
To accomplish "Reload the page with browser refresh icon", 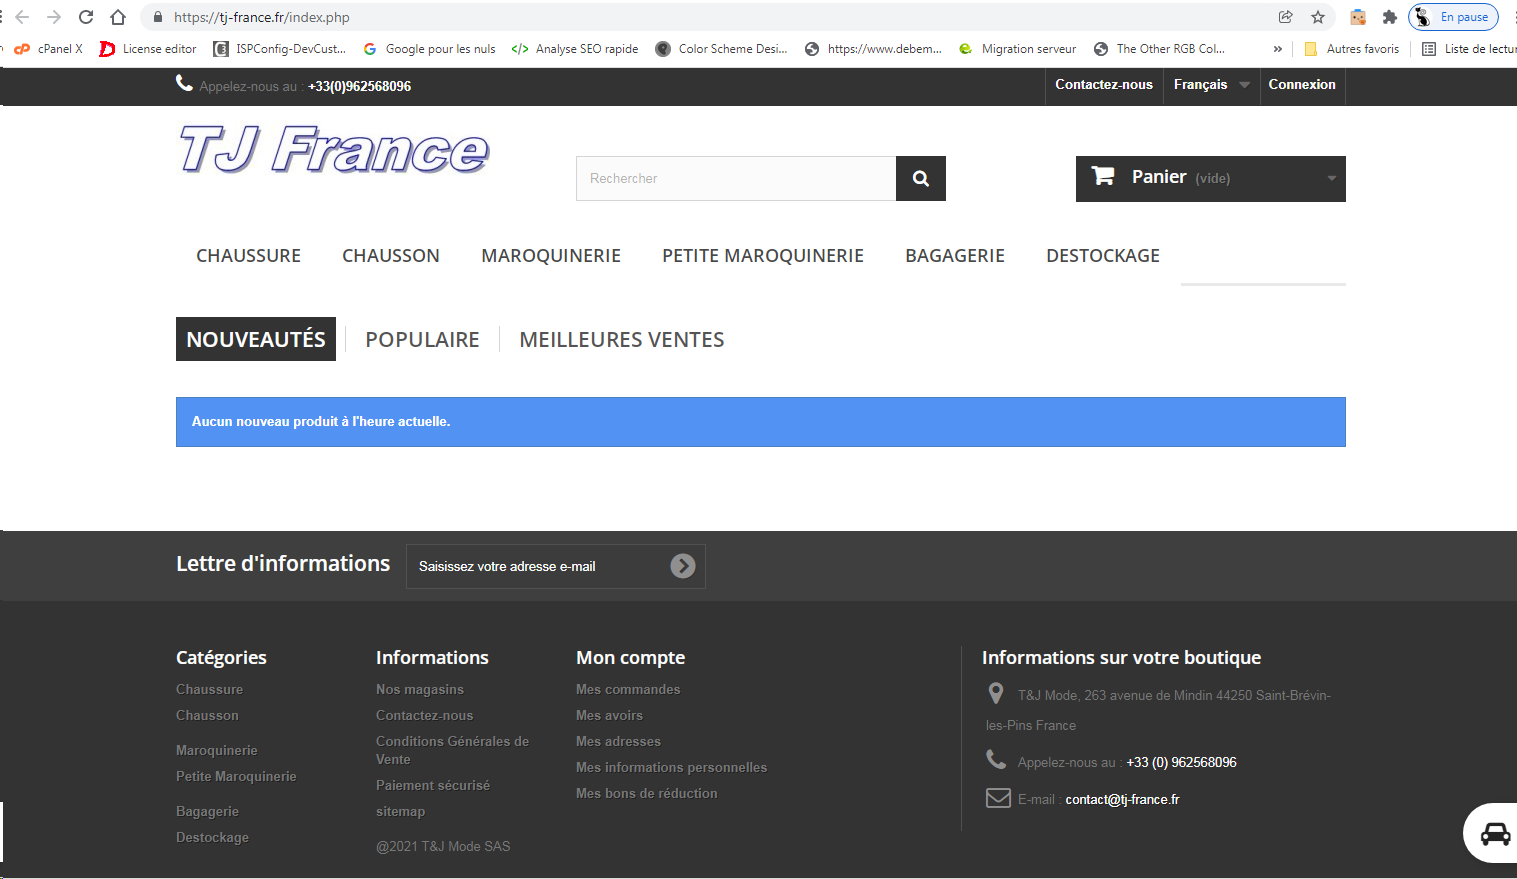I will click(x=86, y=17).
